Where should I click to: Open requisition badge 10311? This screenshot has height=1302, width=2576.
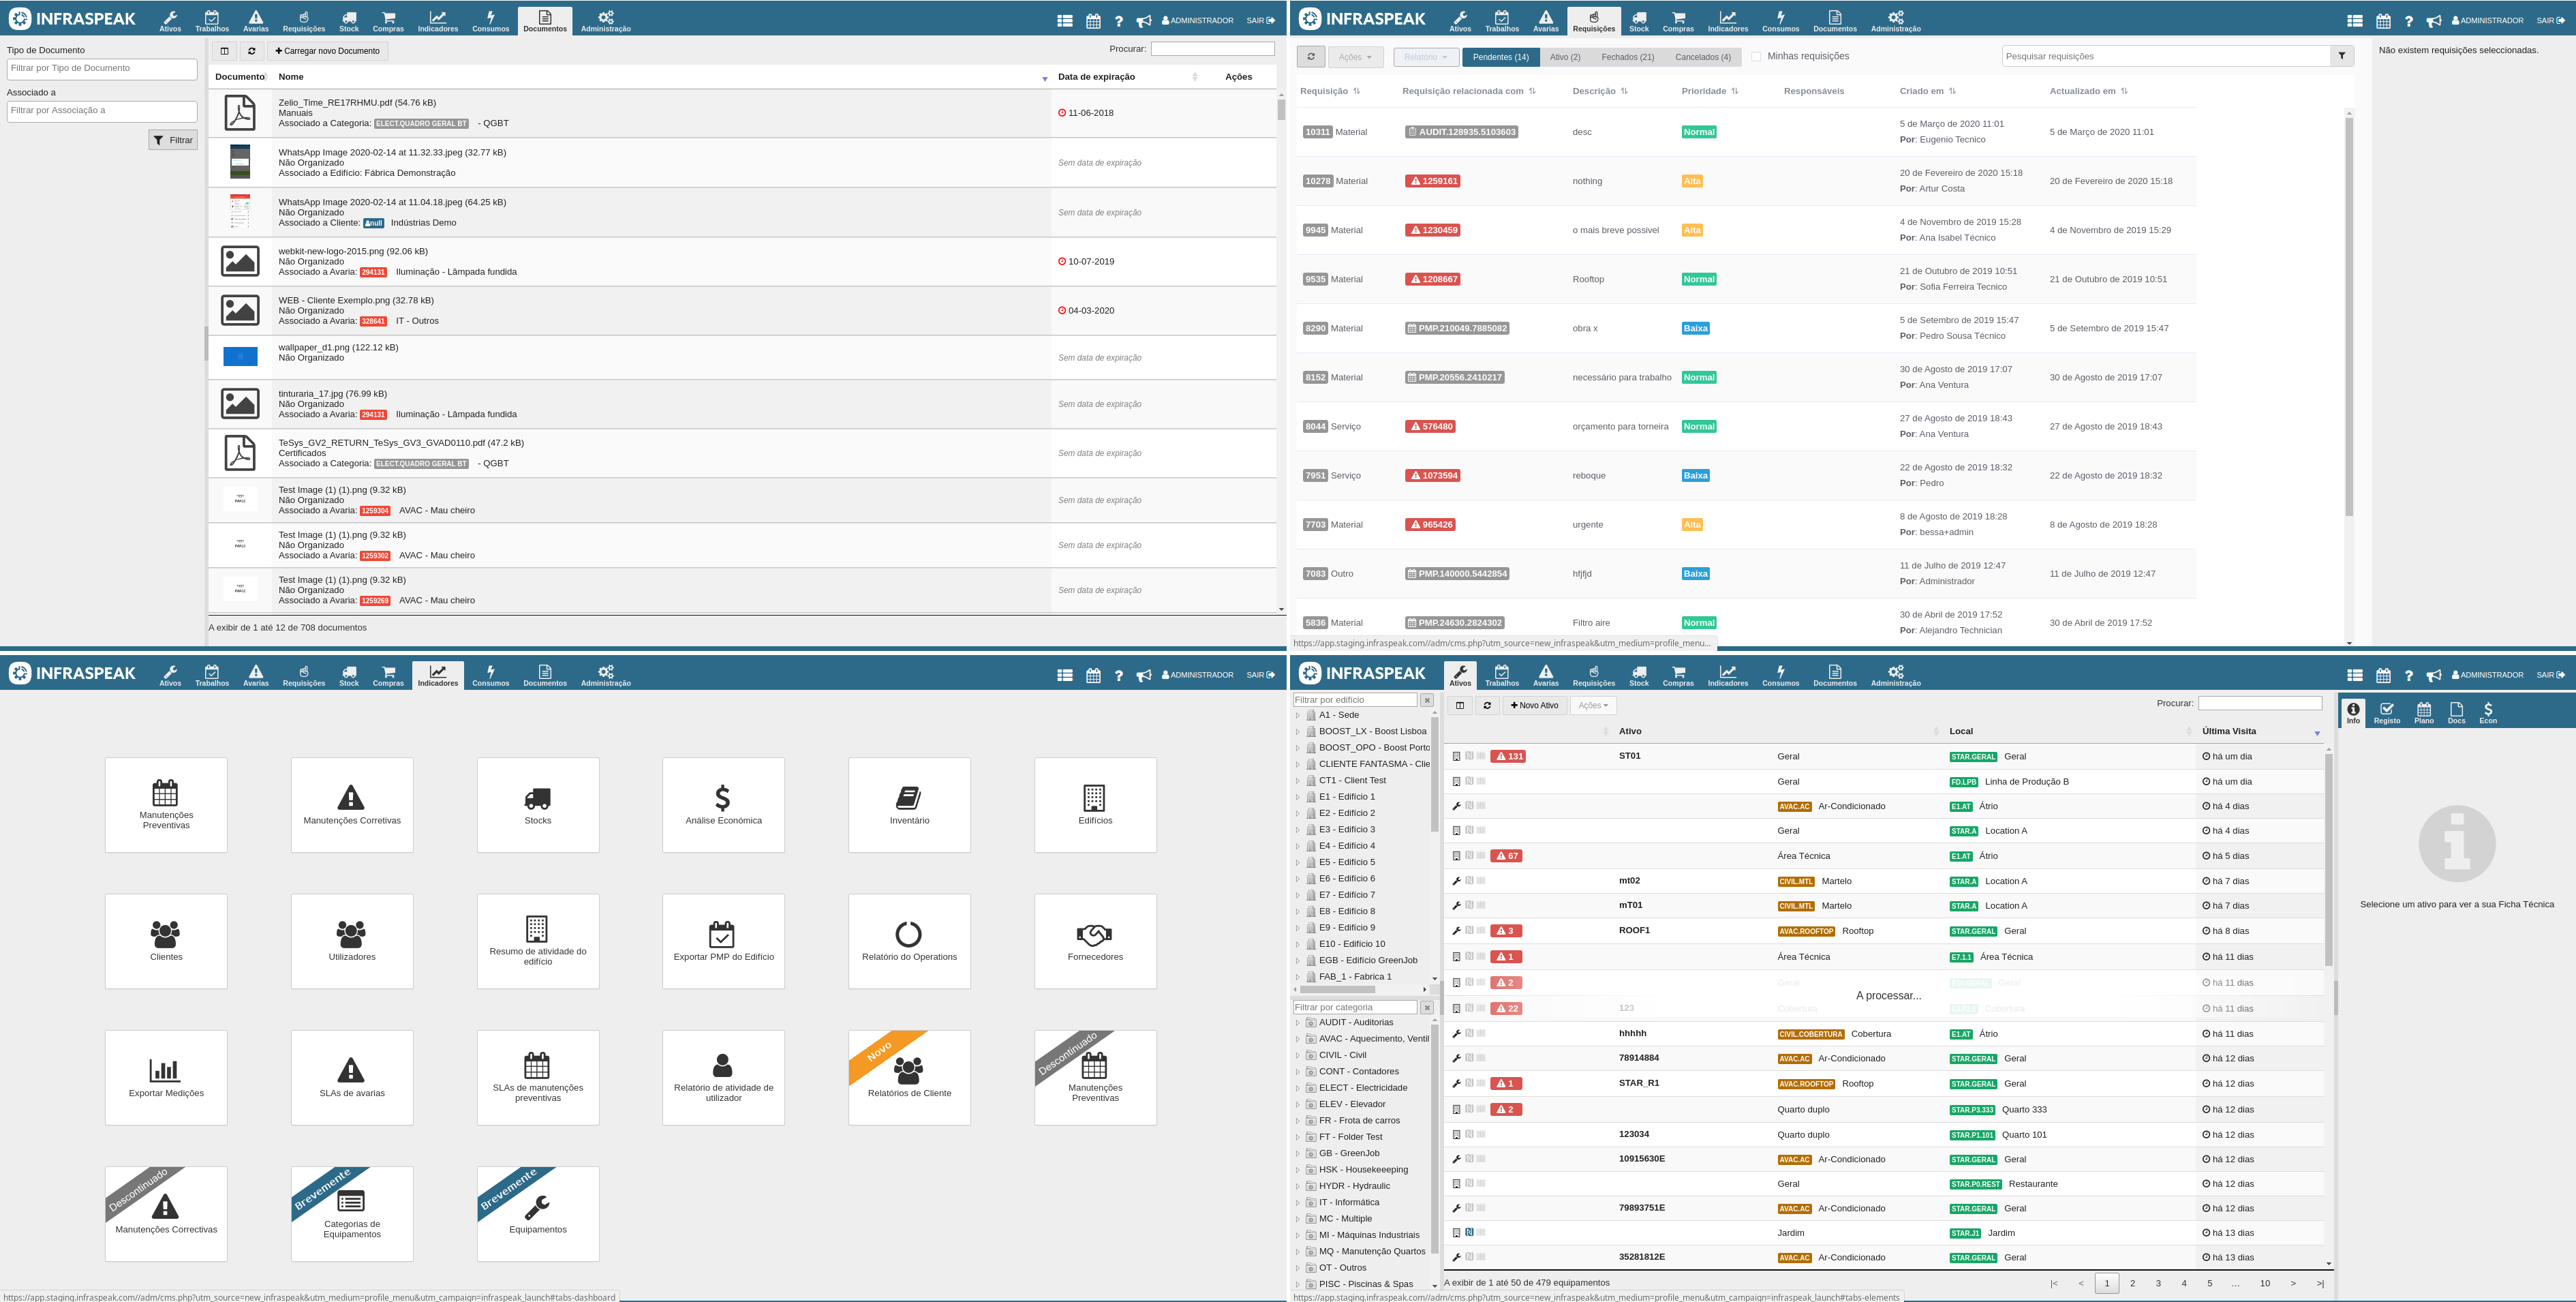click(1317, 132)
